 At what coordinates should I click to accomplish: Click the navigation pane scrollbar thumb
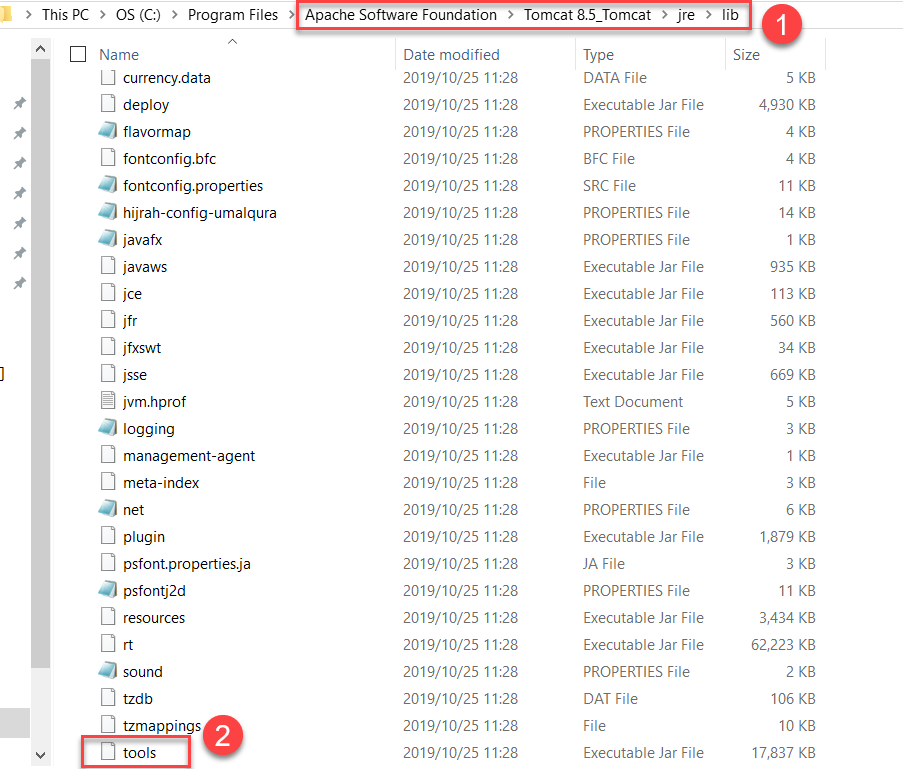tap(40, 363)
